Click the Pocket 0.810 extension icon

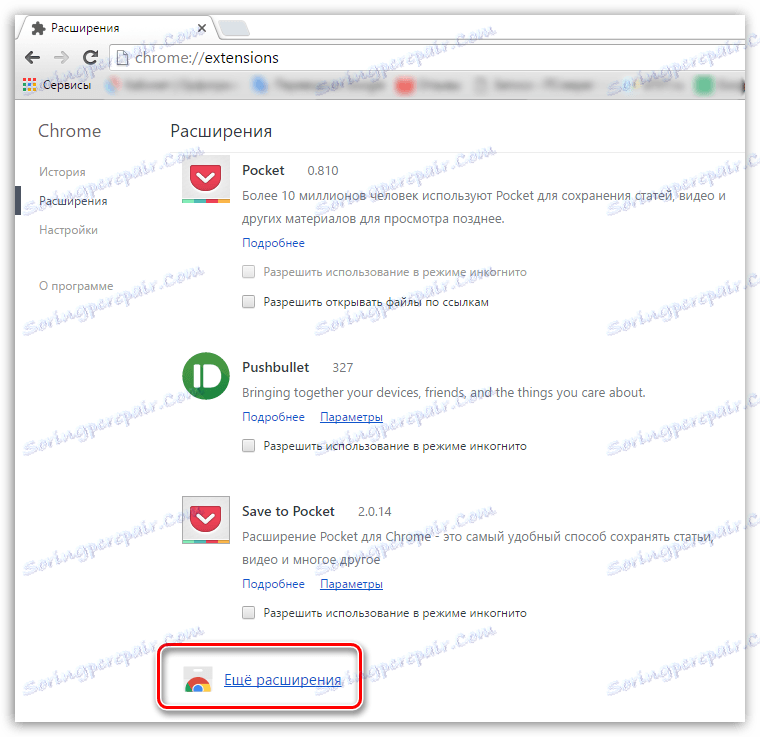coord(206,179)
